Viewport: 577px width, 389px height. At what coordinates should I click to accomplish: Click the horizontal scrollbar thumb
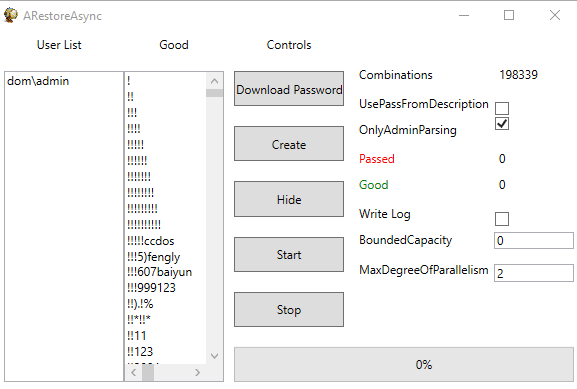point(148,372)
